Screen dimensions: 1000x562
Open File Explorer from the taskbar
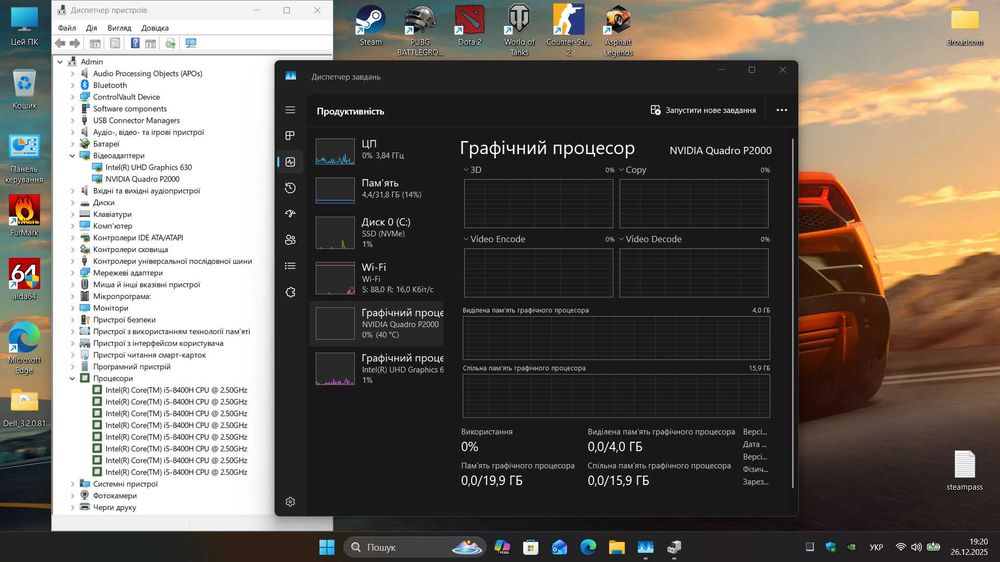click(x=616, y=547)
